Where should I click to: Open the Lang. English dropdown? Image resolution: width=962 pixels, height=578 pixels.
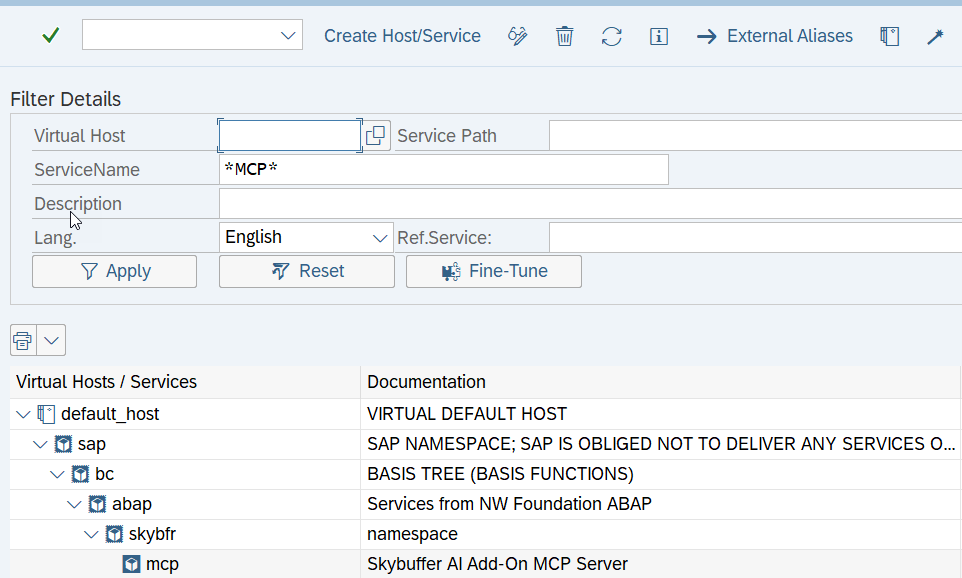pos(380,238)
